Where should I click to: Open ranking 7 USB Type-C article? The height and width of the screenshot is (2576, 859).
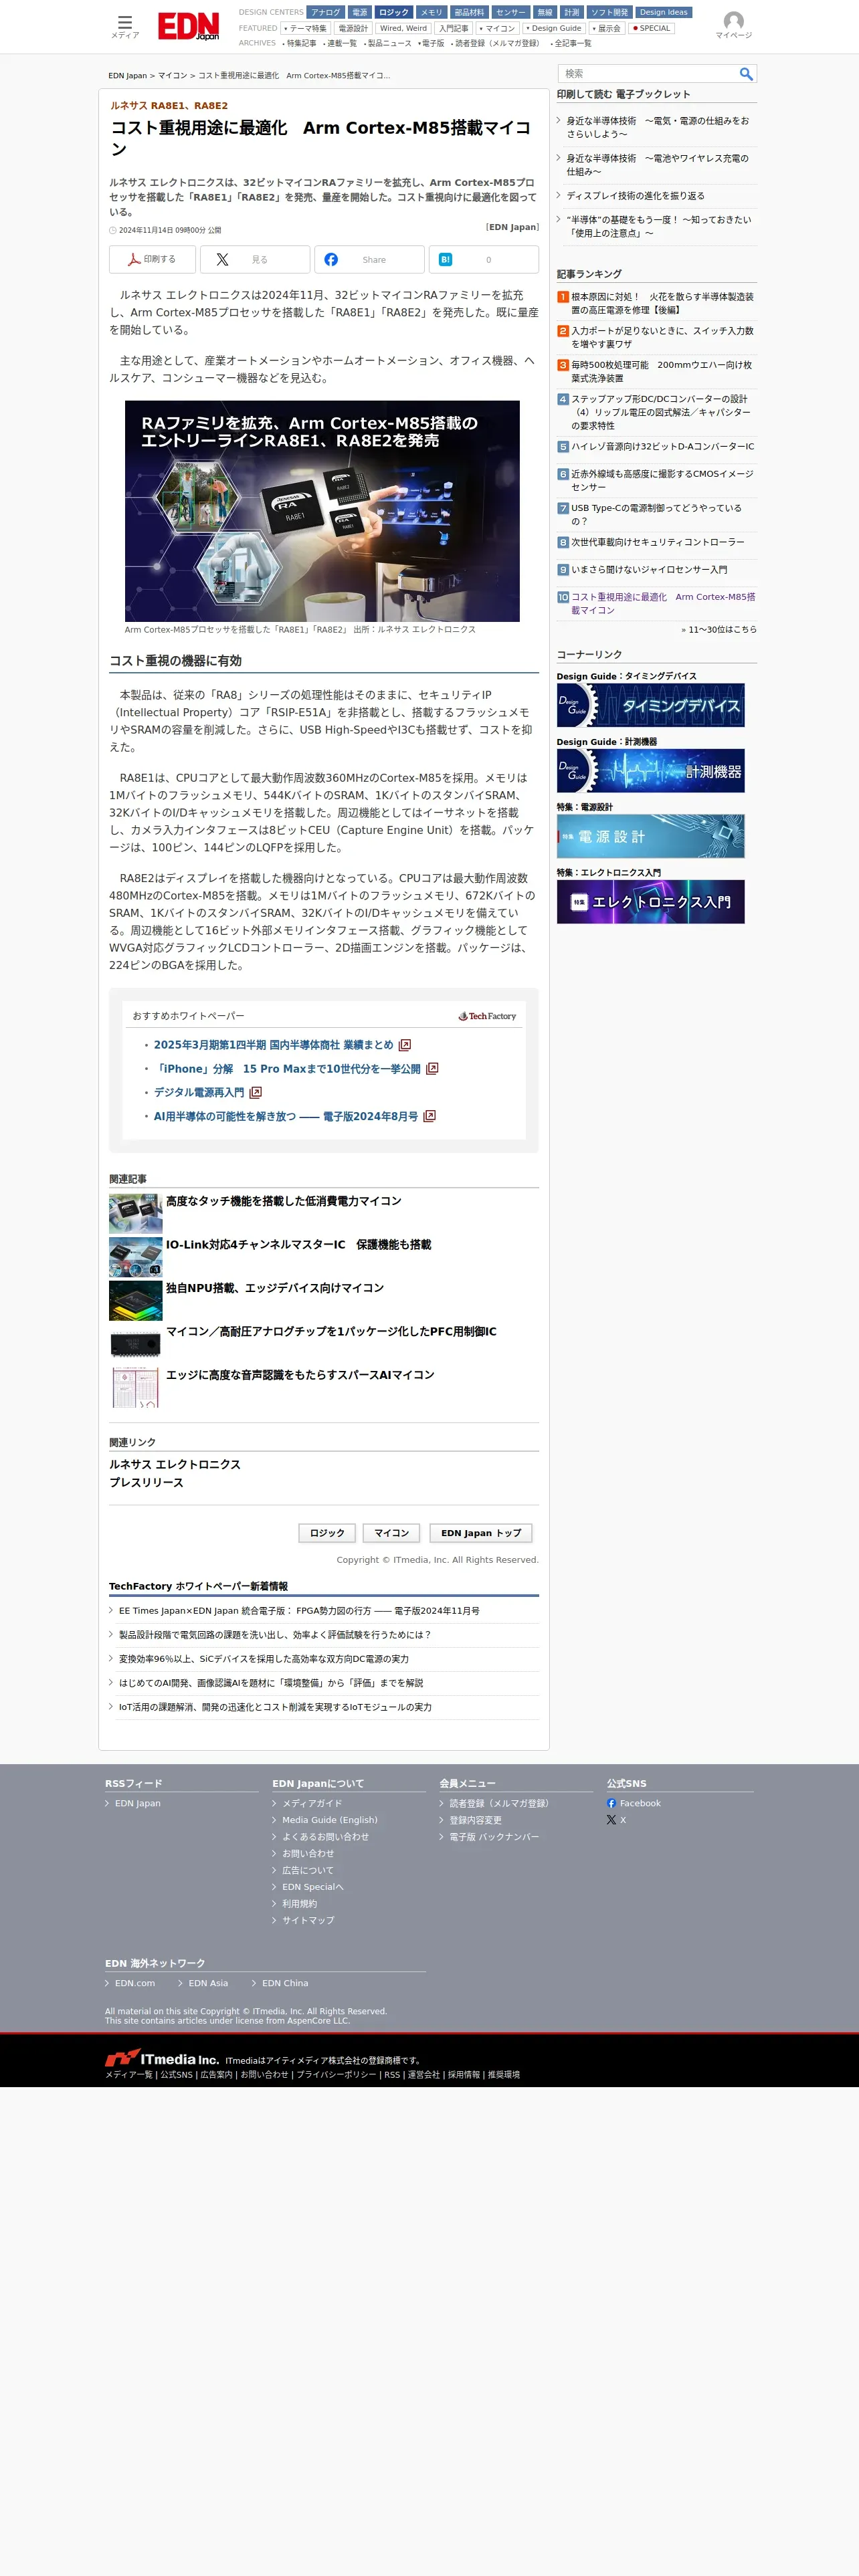656,515
